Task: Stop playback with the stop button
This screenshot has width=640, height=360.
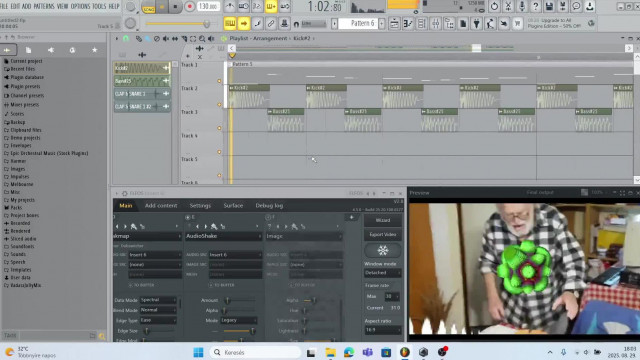Action: click(x=176, y=7)
